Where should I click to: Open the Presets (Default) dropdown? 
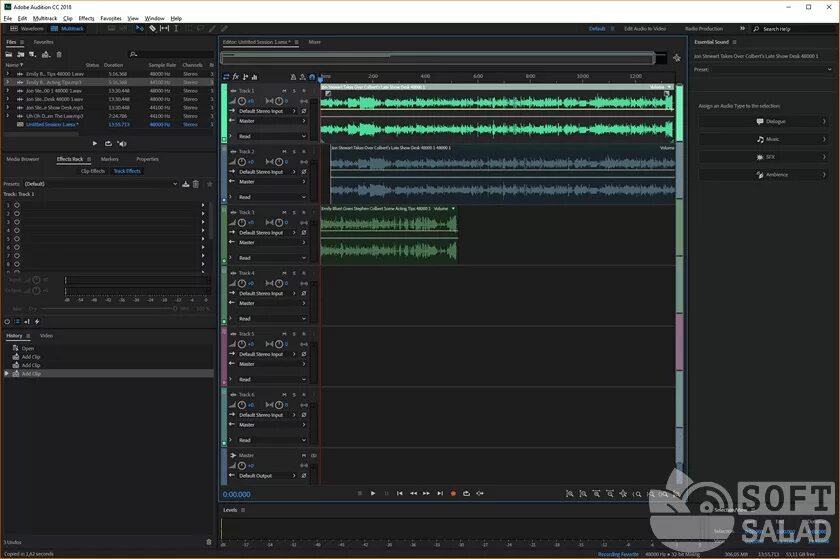click(101, 184)
